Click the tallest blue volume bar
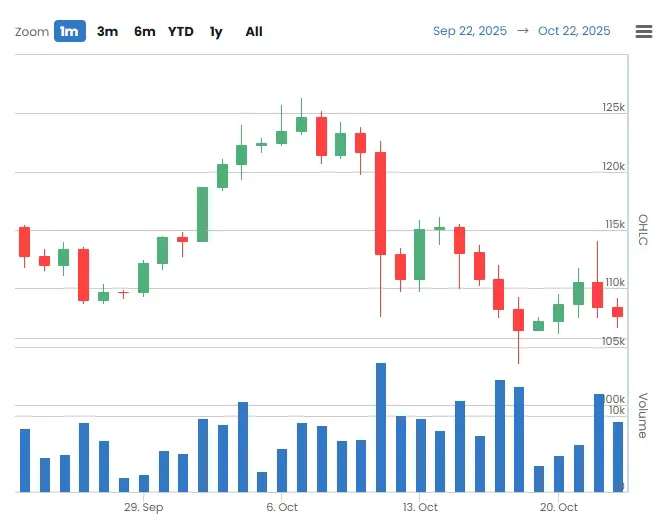 click(381, 427)
